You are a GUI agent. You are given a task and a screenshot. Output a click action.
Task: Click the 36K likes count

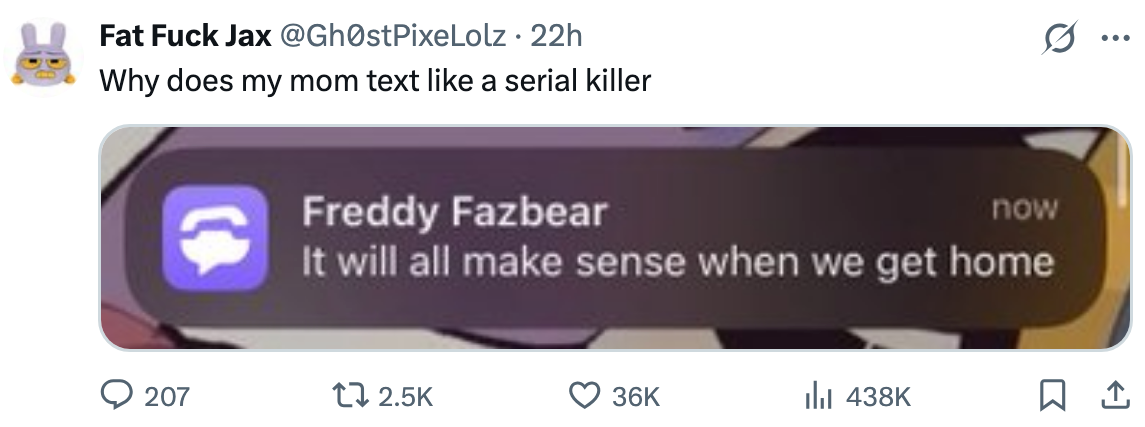click(636, 398)
